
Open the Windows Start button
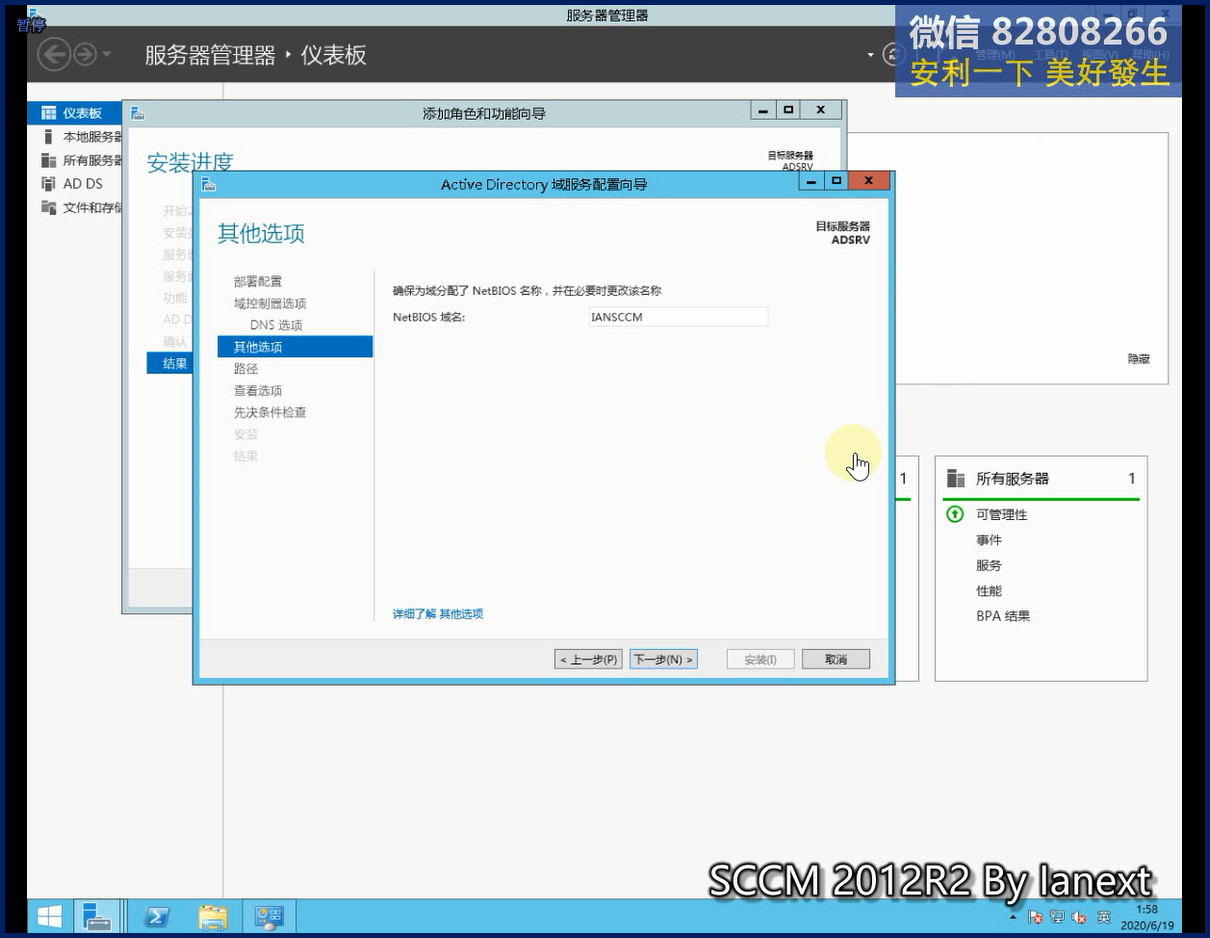click(x=49, y=916)
